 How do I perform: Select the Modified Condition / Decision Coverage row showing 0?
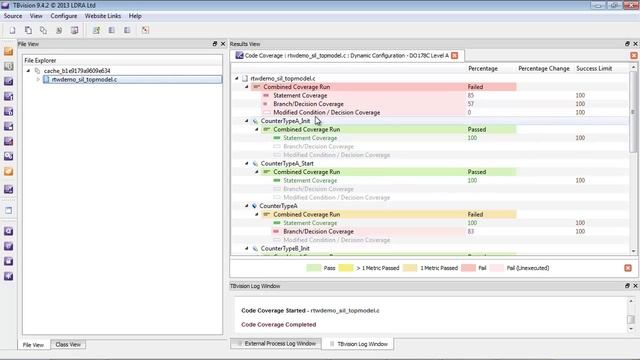tap(430, 112)
